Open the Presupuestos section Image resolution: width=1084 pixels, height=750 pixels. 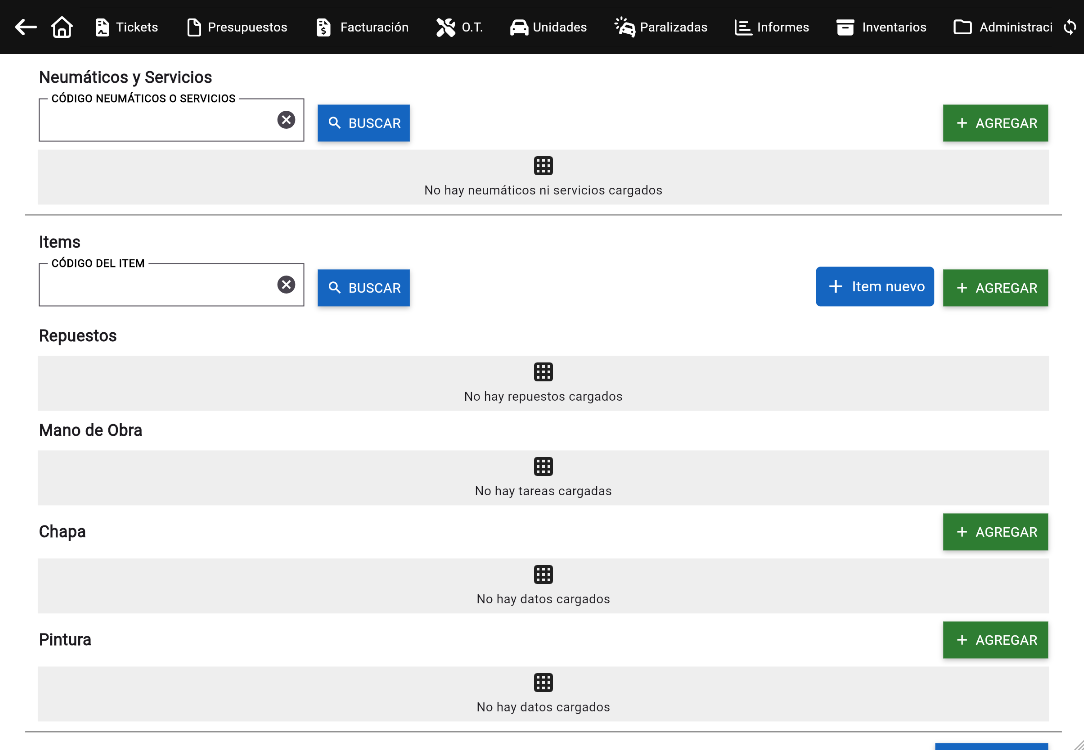[x=237, y=27]
